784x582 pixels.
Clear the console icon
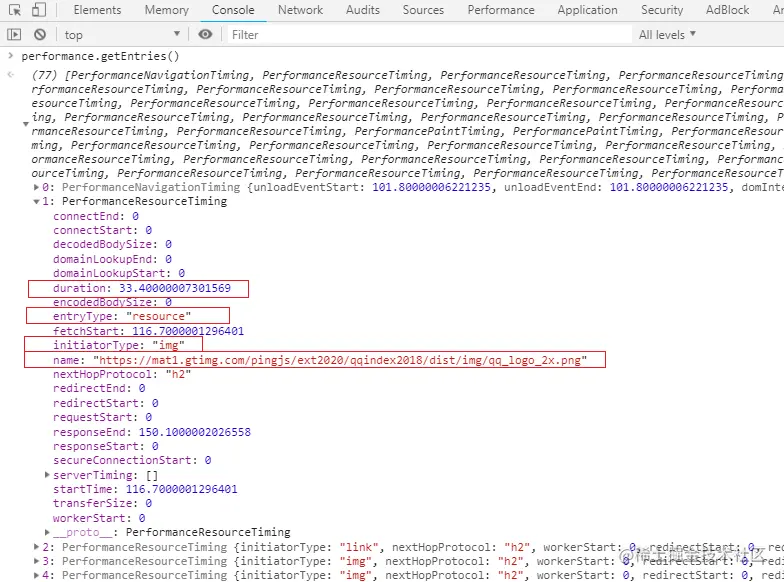click(40, 34)
